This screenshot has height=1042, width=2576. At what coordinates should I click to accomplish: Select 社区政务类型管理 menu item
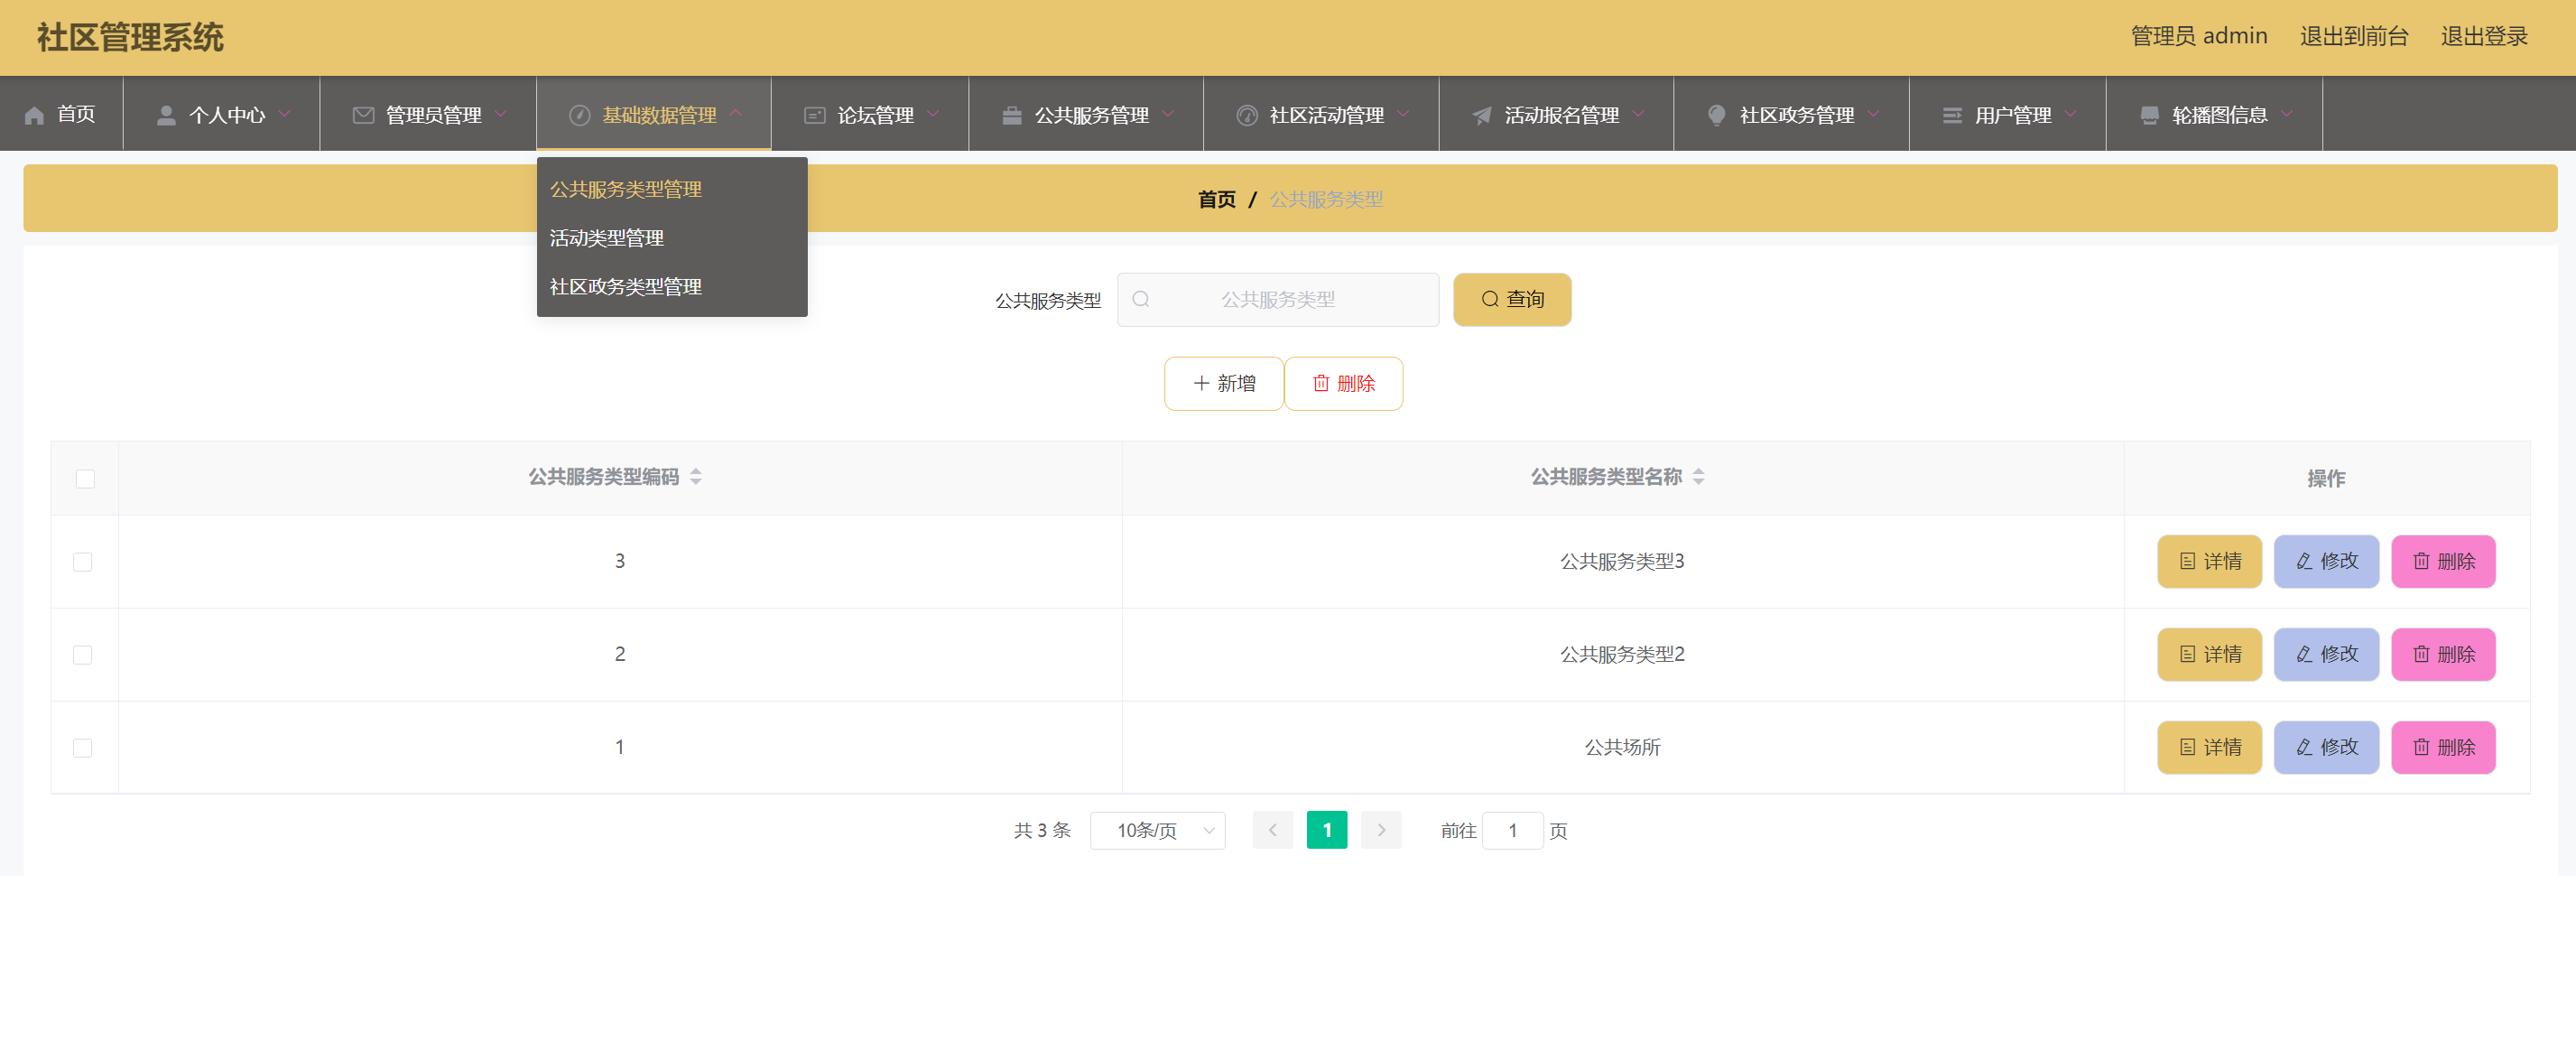625,286
